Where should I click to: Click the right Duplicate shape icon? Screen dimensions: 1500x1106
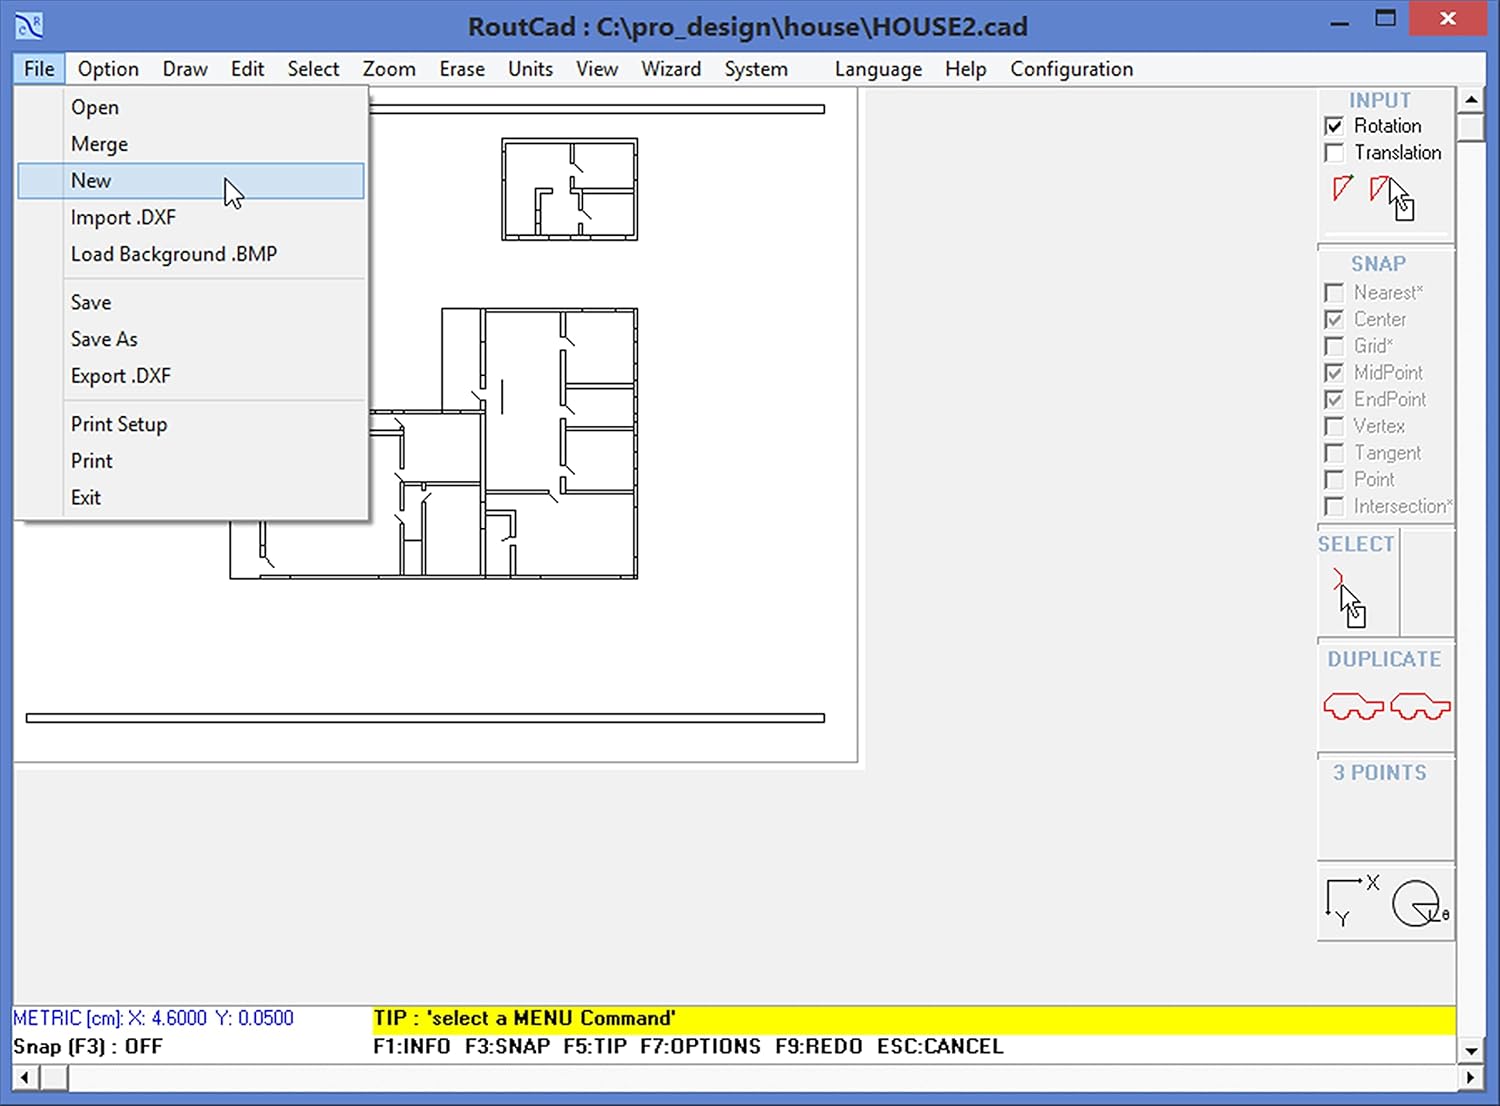tap(1419, 706)
